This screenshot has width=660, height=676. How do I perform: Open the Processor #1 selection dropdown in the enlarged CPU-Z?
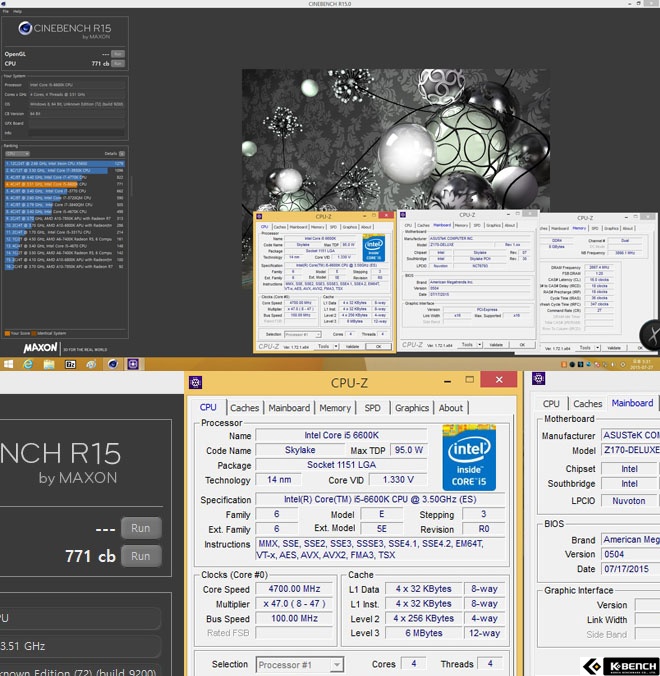point(300,664)
